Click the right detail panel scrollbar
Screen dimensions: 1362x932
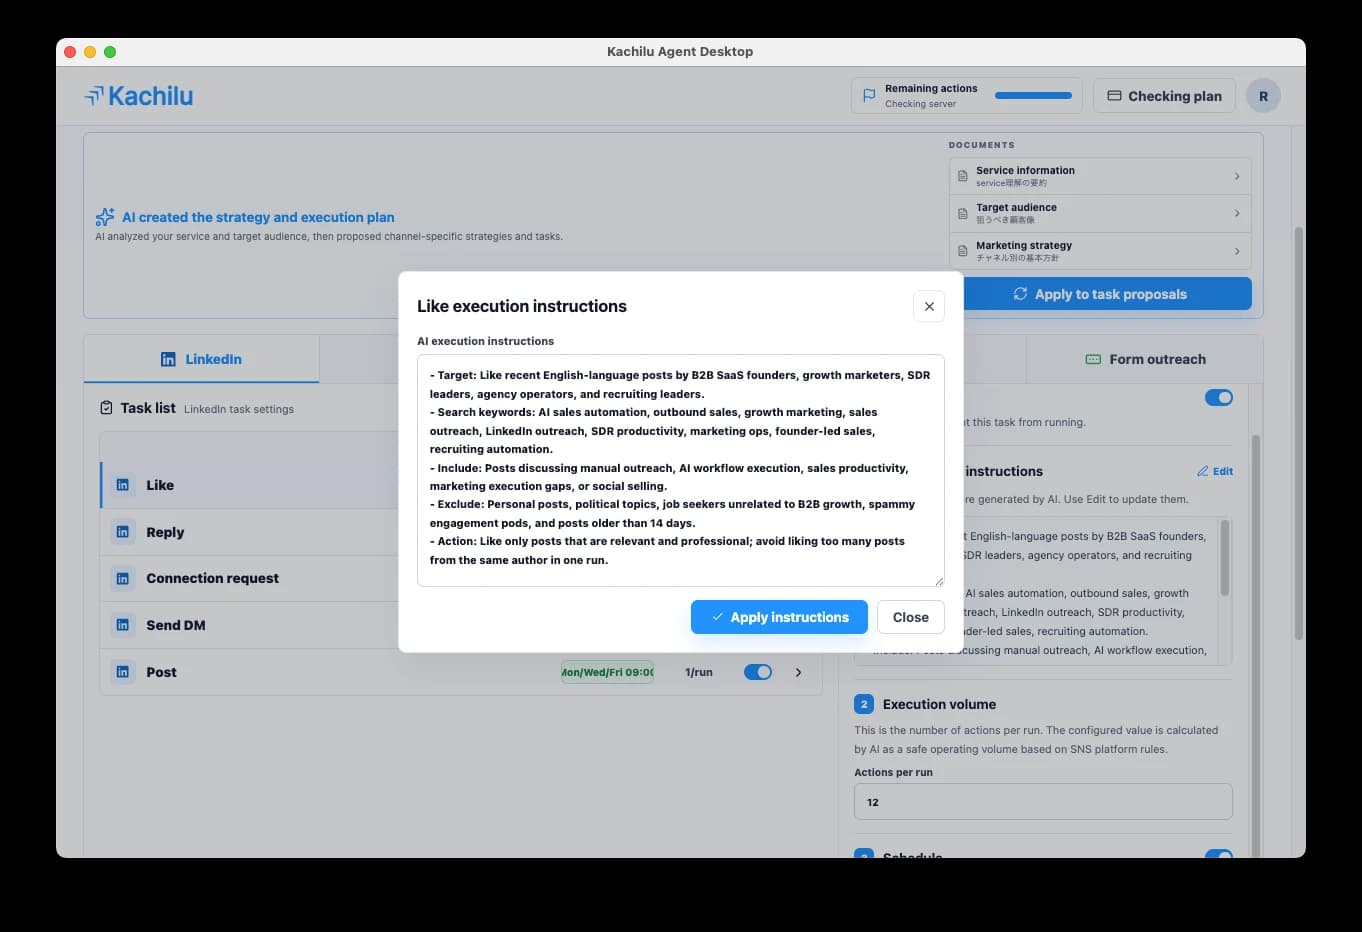(x=1256, y=645)
